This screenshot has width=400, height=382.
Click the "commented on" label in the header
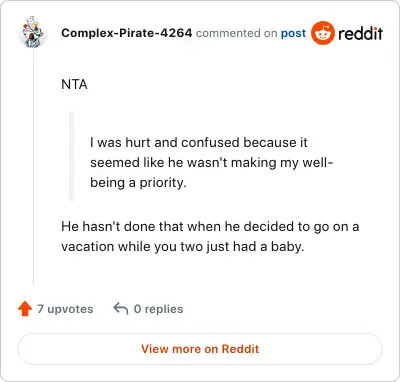[x=237, y=33]
